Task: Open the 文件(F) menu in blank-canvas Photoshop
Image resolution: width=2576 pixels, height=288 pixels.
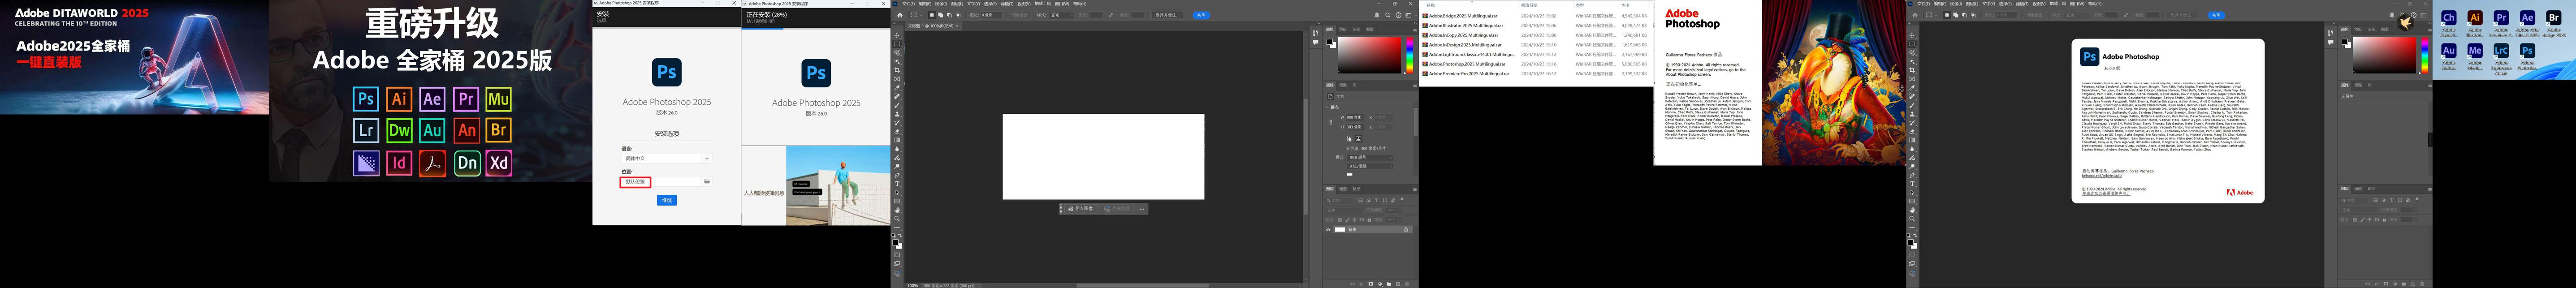Action: [909, 4]
